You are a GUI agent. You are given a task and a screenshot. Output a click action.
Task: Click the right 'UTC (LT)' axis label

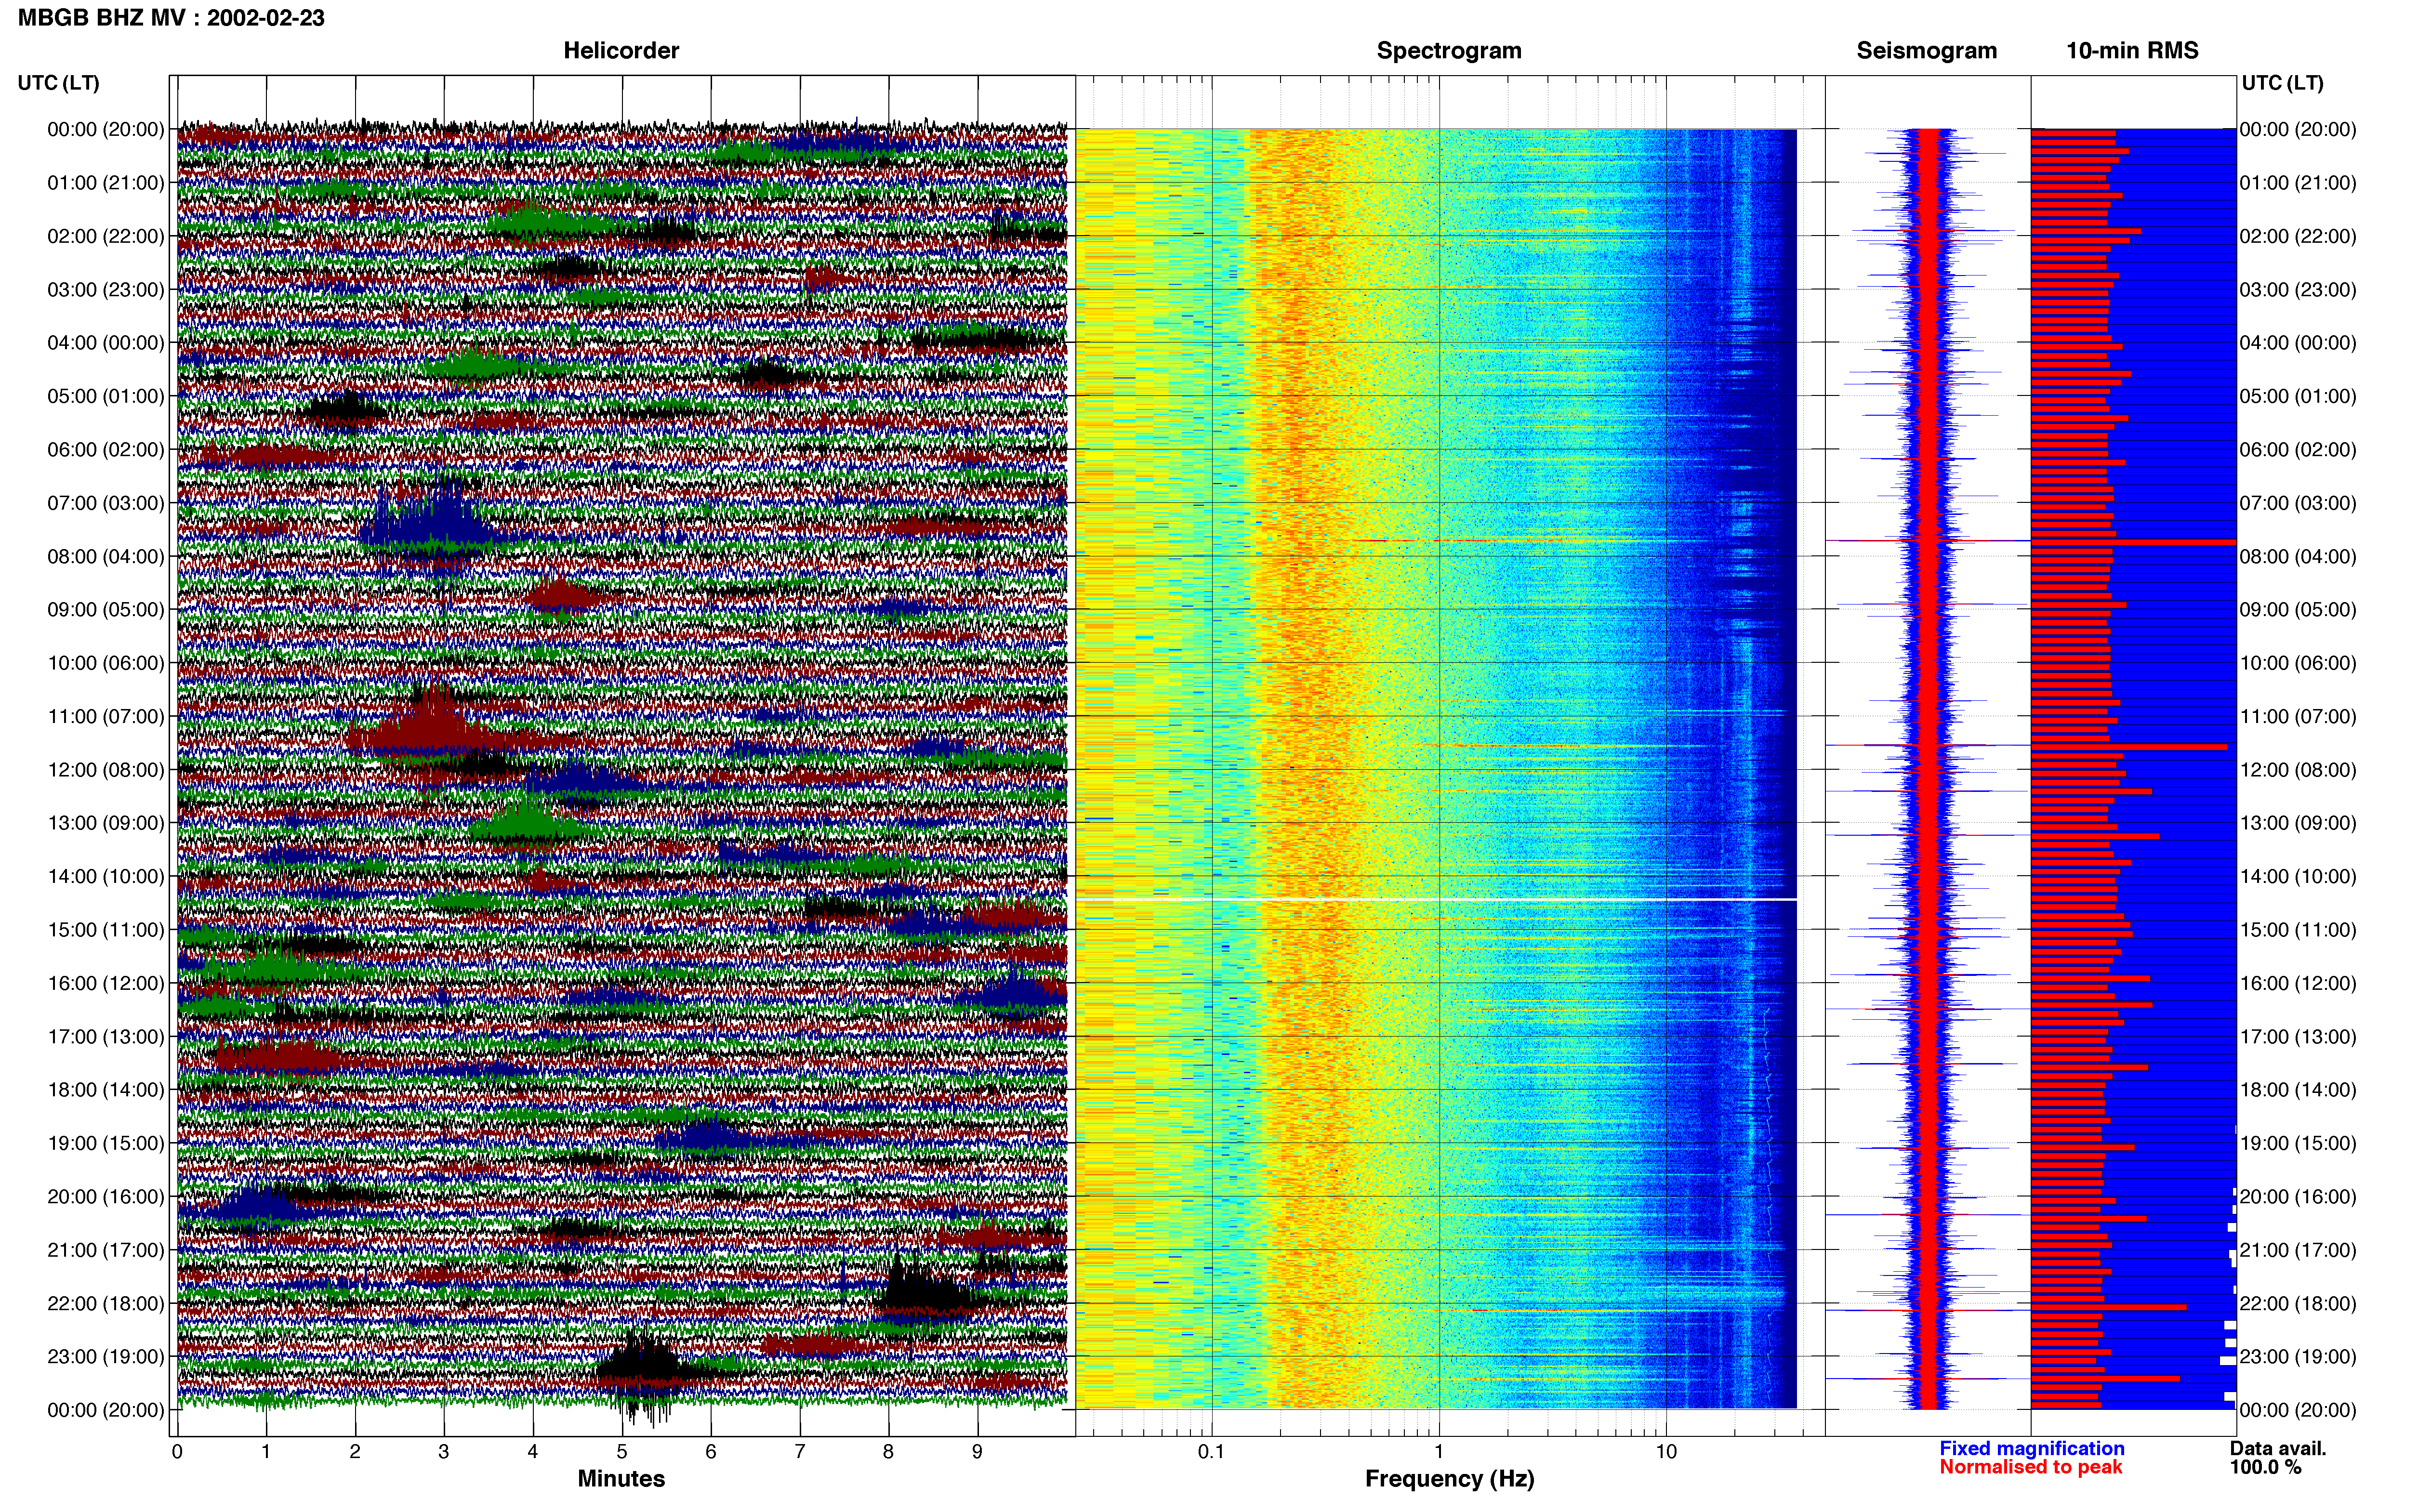[2282, 83]
